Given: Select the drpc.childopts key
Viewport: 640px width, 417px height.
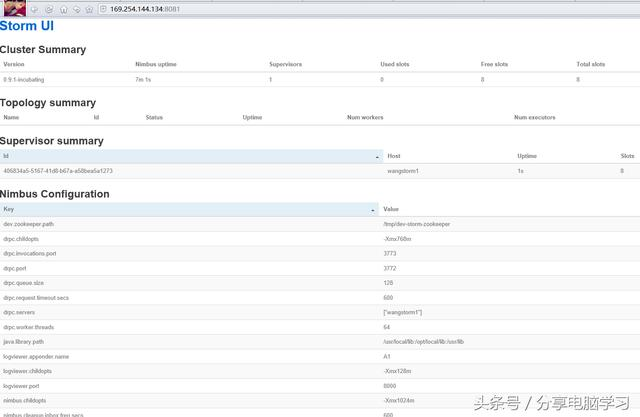Looking at the screenshot, I should pyautogui.click(x=21, y=239).
